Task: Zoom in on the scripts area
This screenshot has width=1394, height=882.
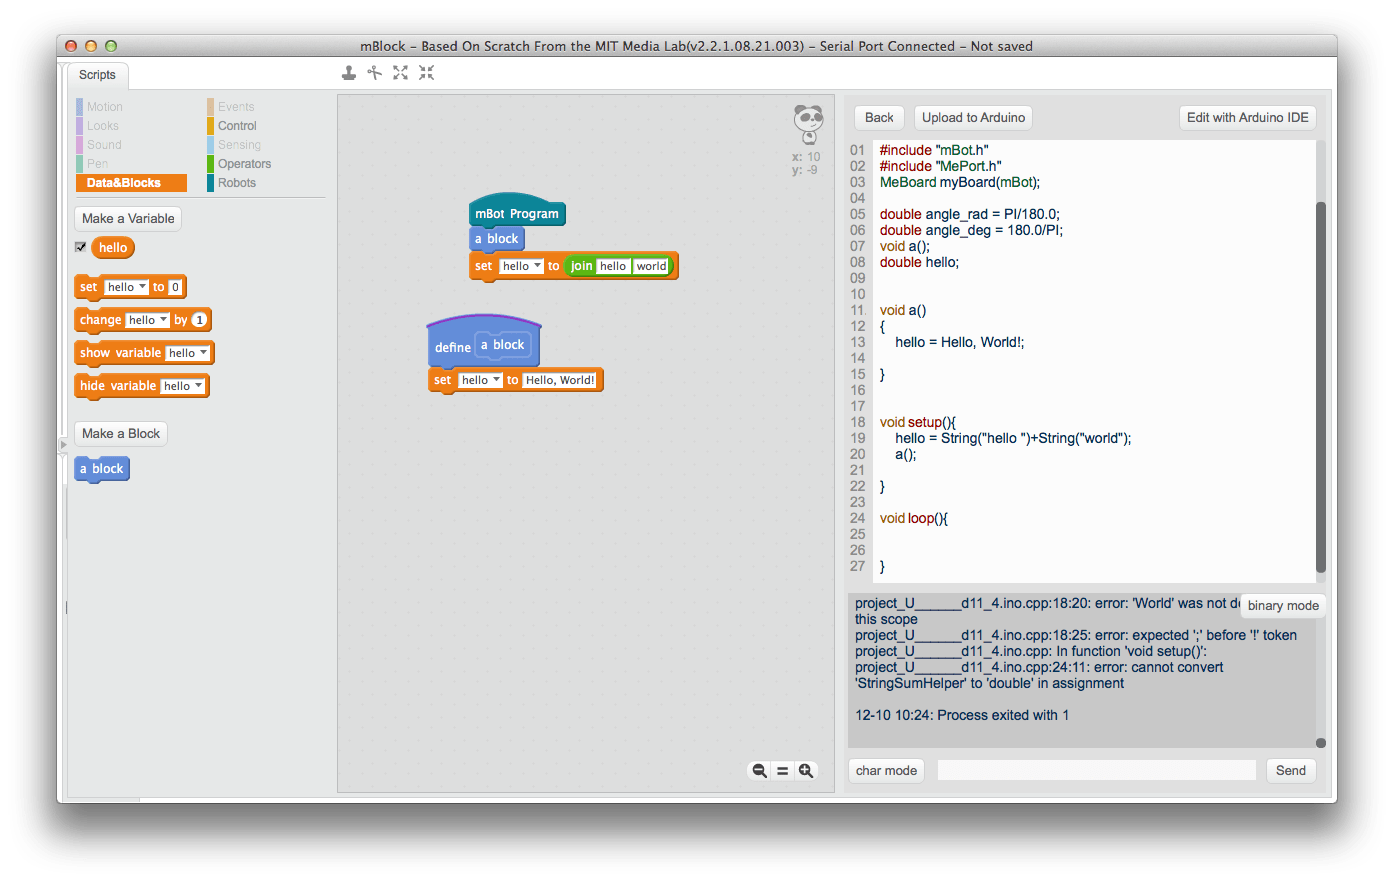Action: tap(807, 770)
